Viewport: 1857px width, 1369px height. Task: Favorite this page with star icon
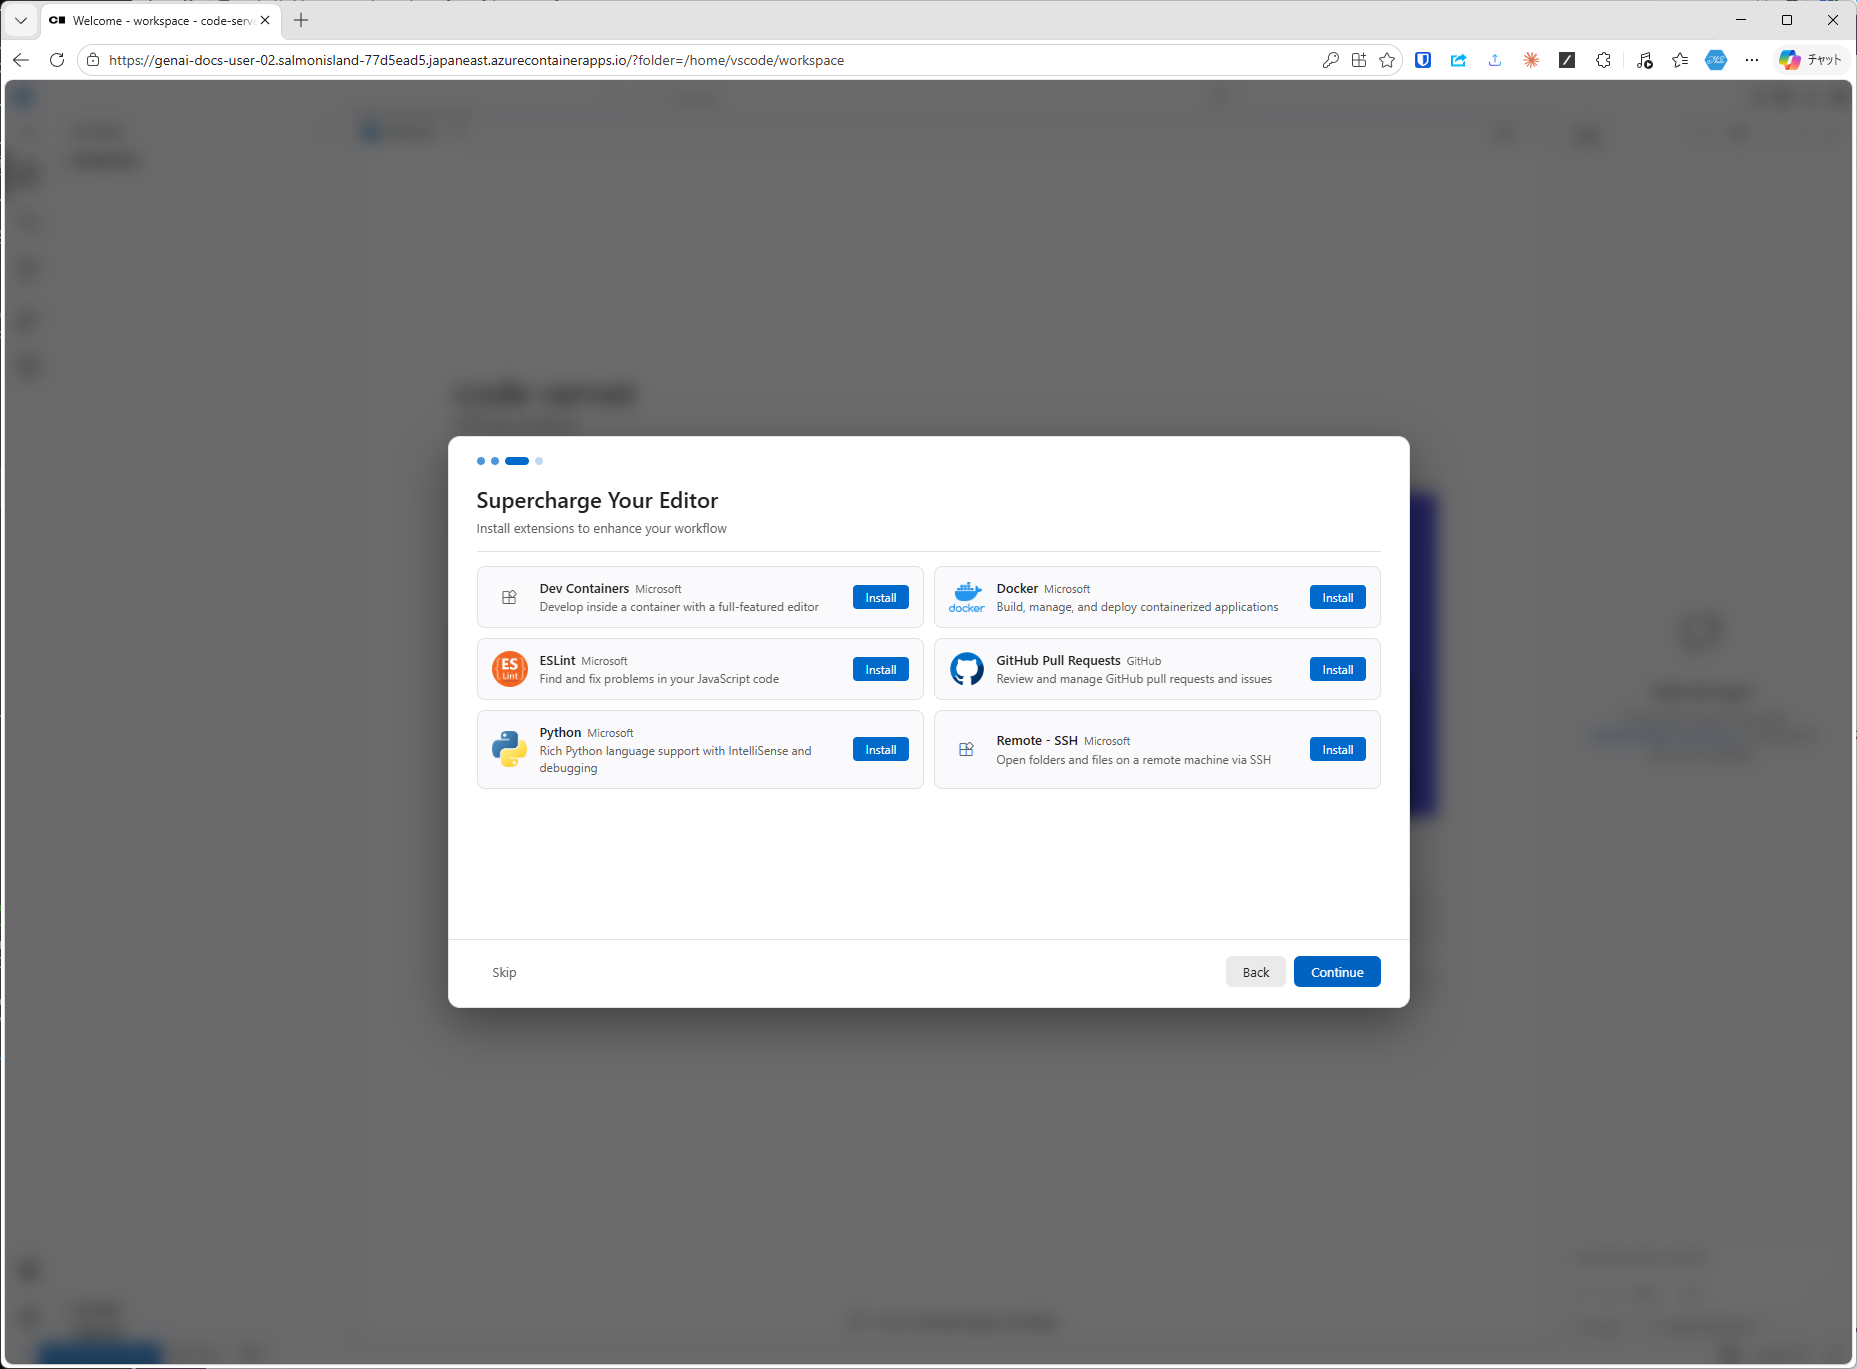pyautogui.click(x=1387, y=60)
